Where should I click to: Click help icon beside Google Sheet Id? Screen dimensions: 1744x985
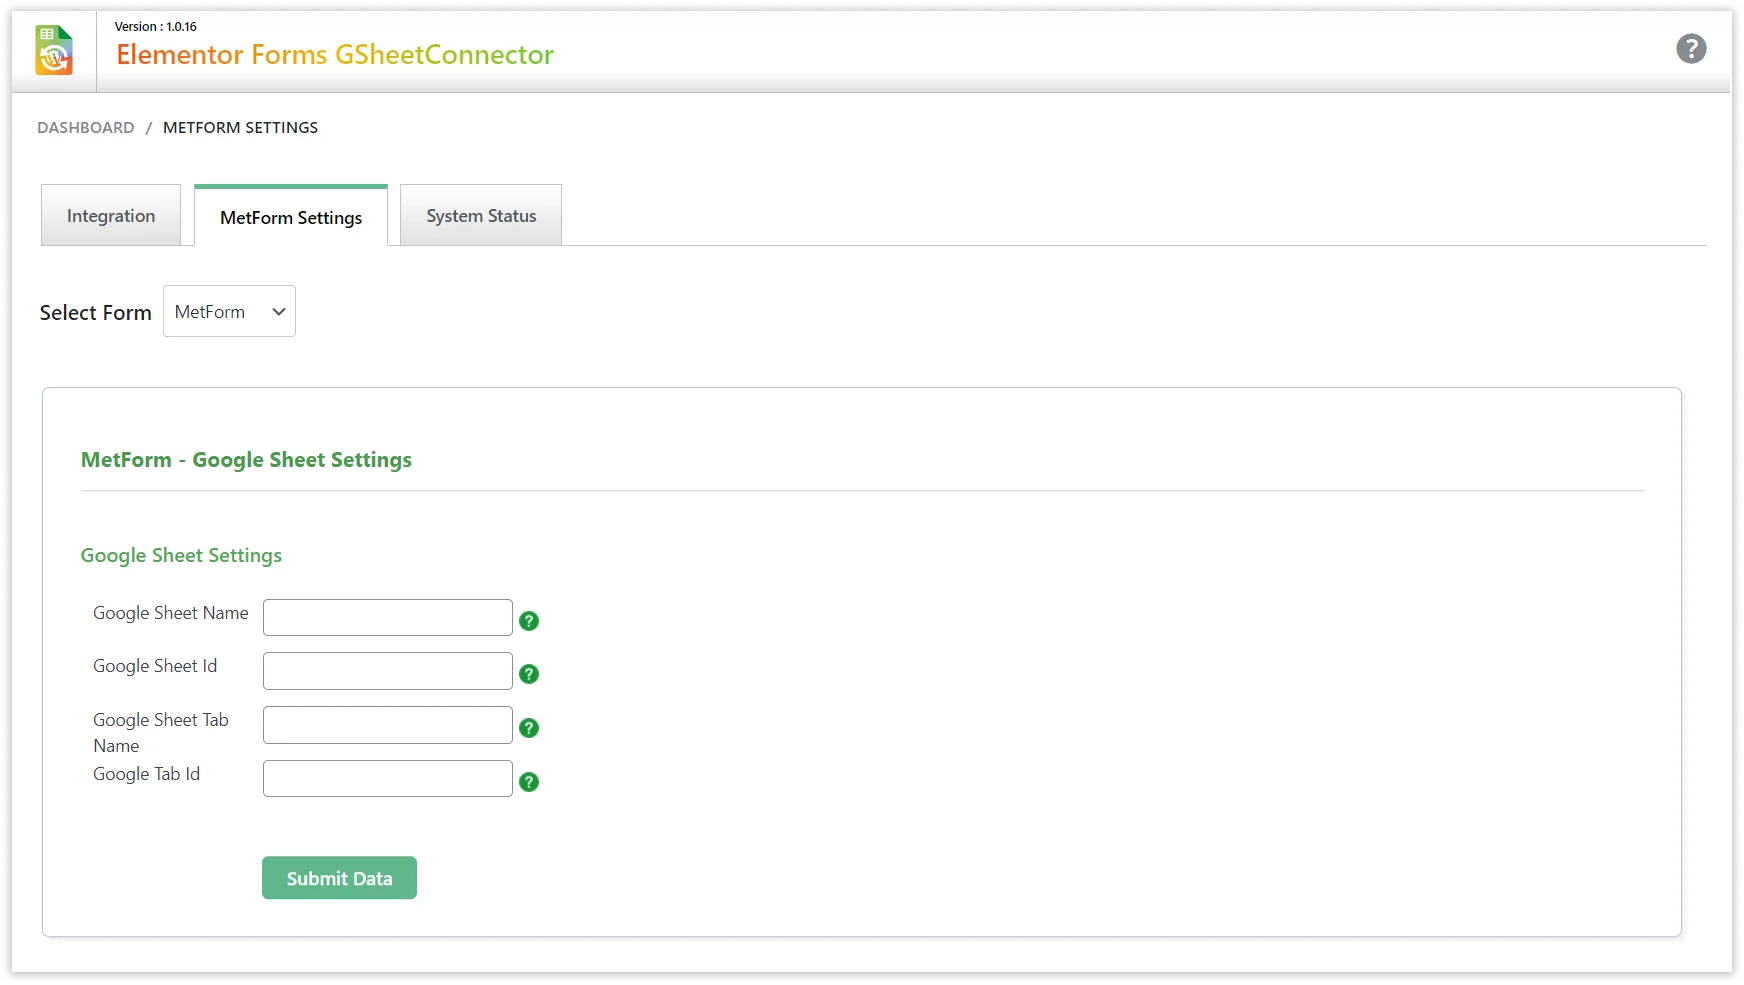(x=529, y=674)
